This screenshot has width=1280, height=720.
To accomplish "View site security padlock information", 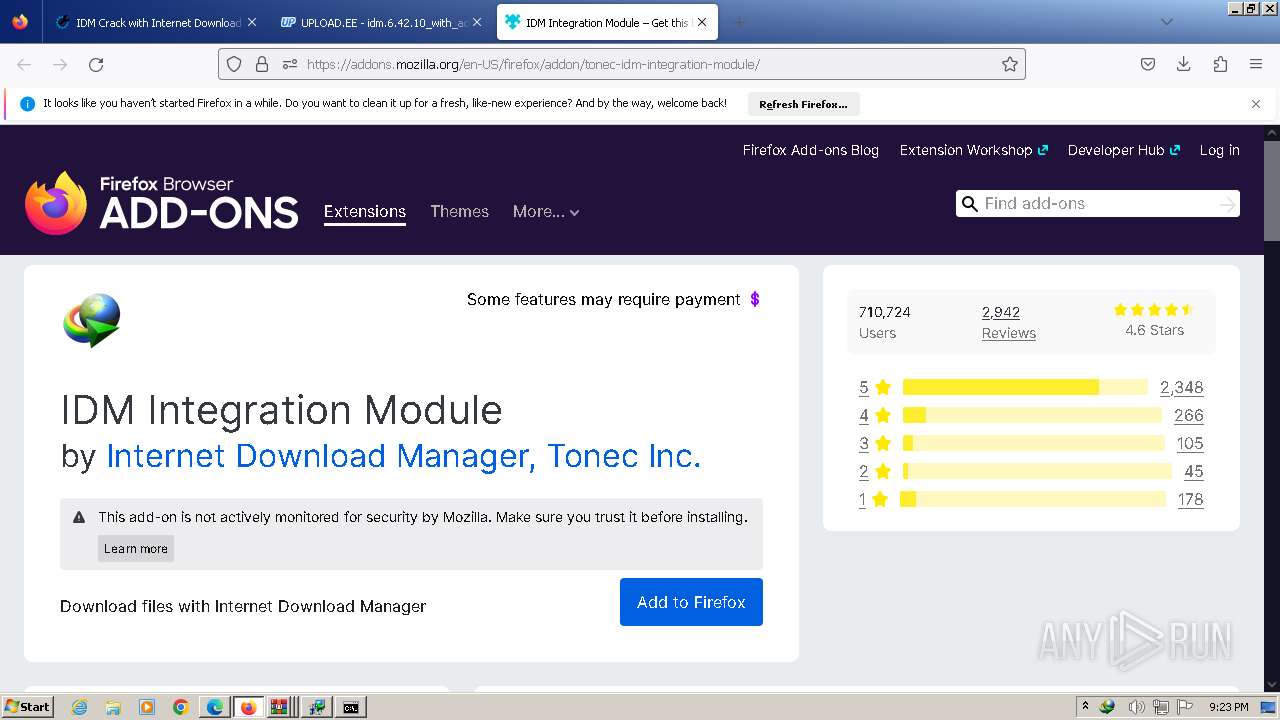I will pyautogui.click(x=262, y=64).
